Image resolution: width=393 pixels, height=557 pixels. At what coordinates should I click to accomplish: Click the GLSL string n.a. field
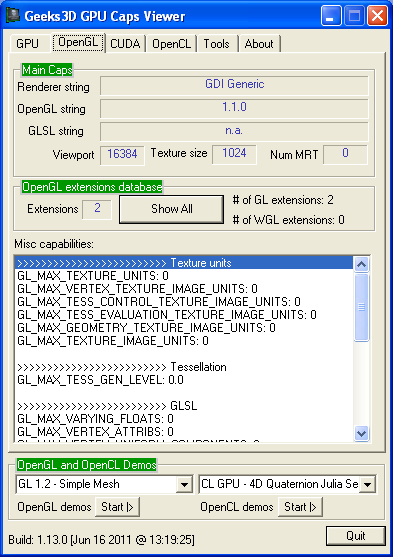tap(235, 131)
